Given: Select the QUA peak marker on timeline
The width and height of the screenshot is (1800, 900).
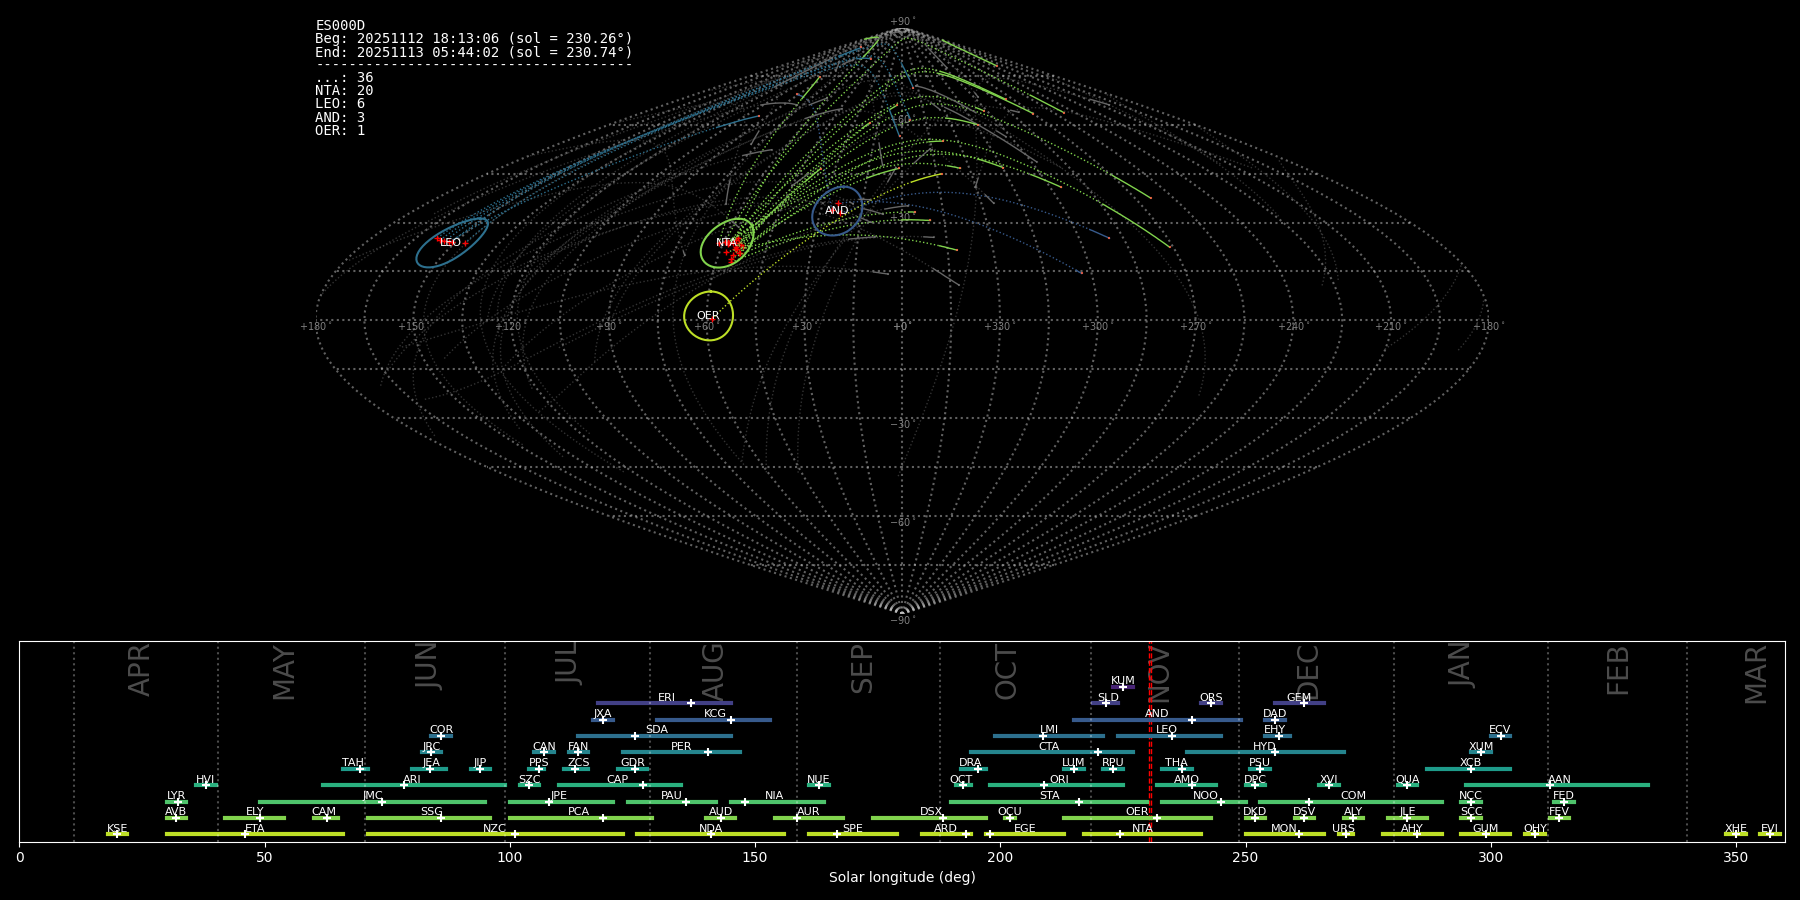Looking at the screenshot, I should coord(1406,785).
